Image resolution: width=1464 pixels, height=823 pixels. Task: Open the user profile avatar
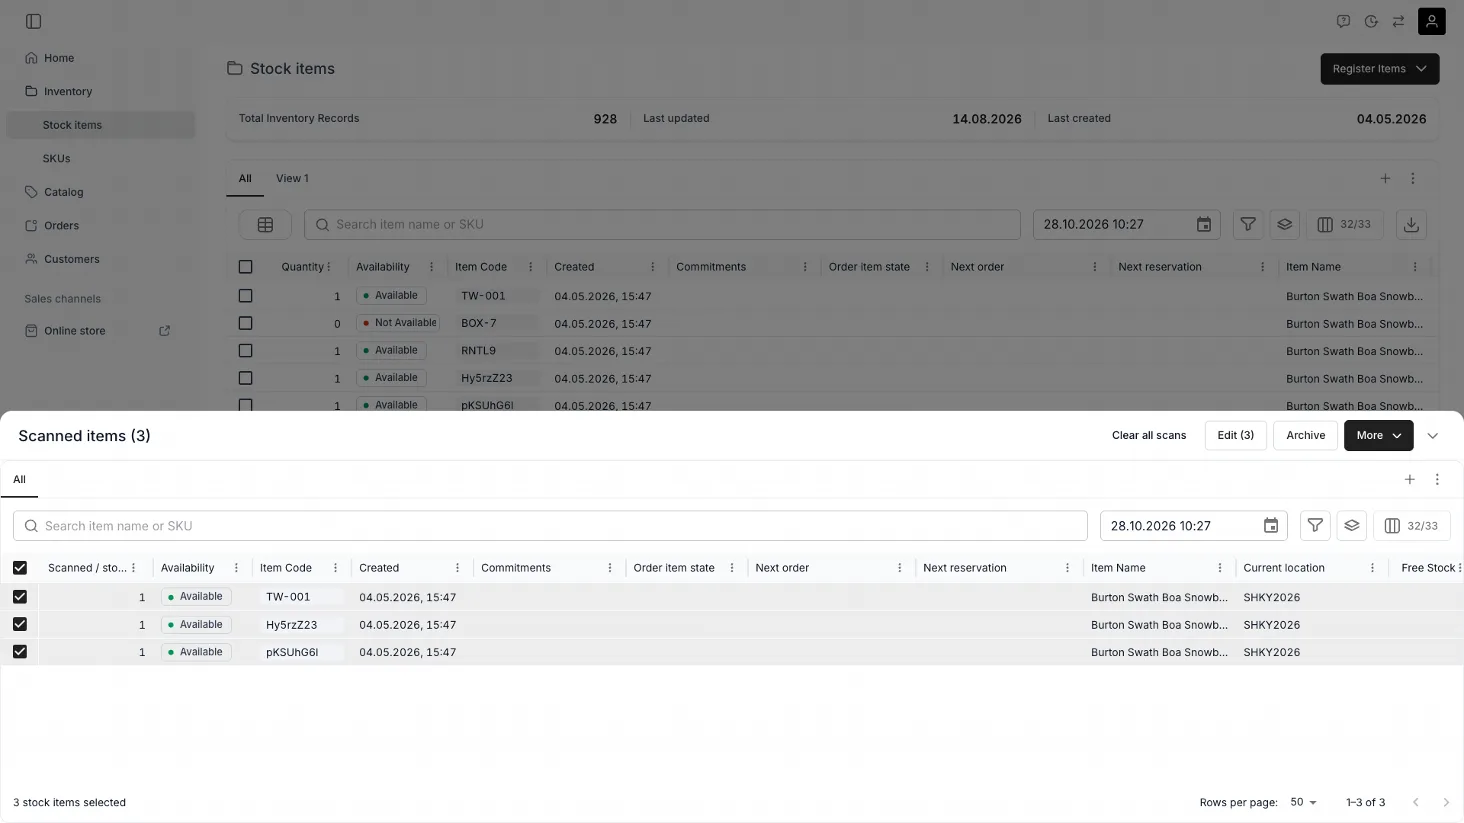pos(1431,21)
